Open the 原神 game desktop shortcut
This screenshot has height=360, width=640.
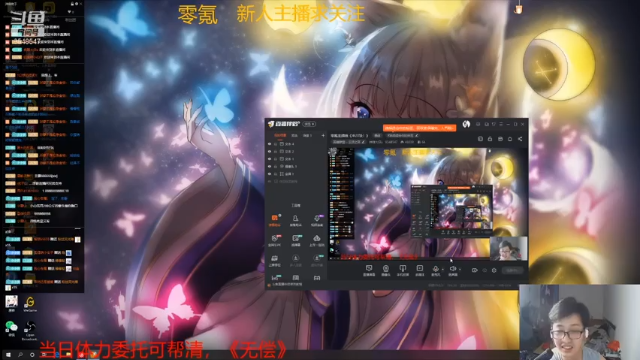pyautogui.click(x=11, y=303)
